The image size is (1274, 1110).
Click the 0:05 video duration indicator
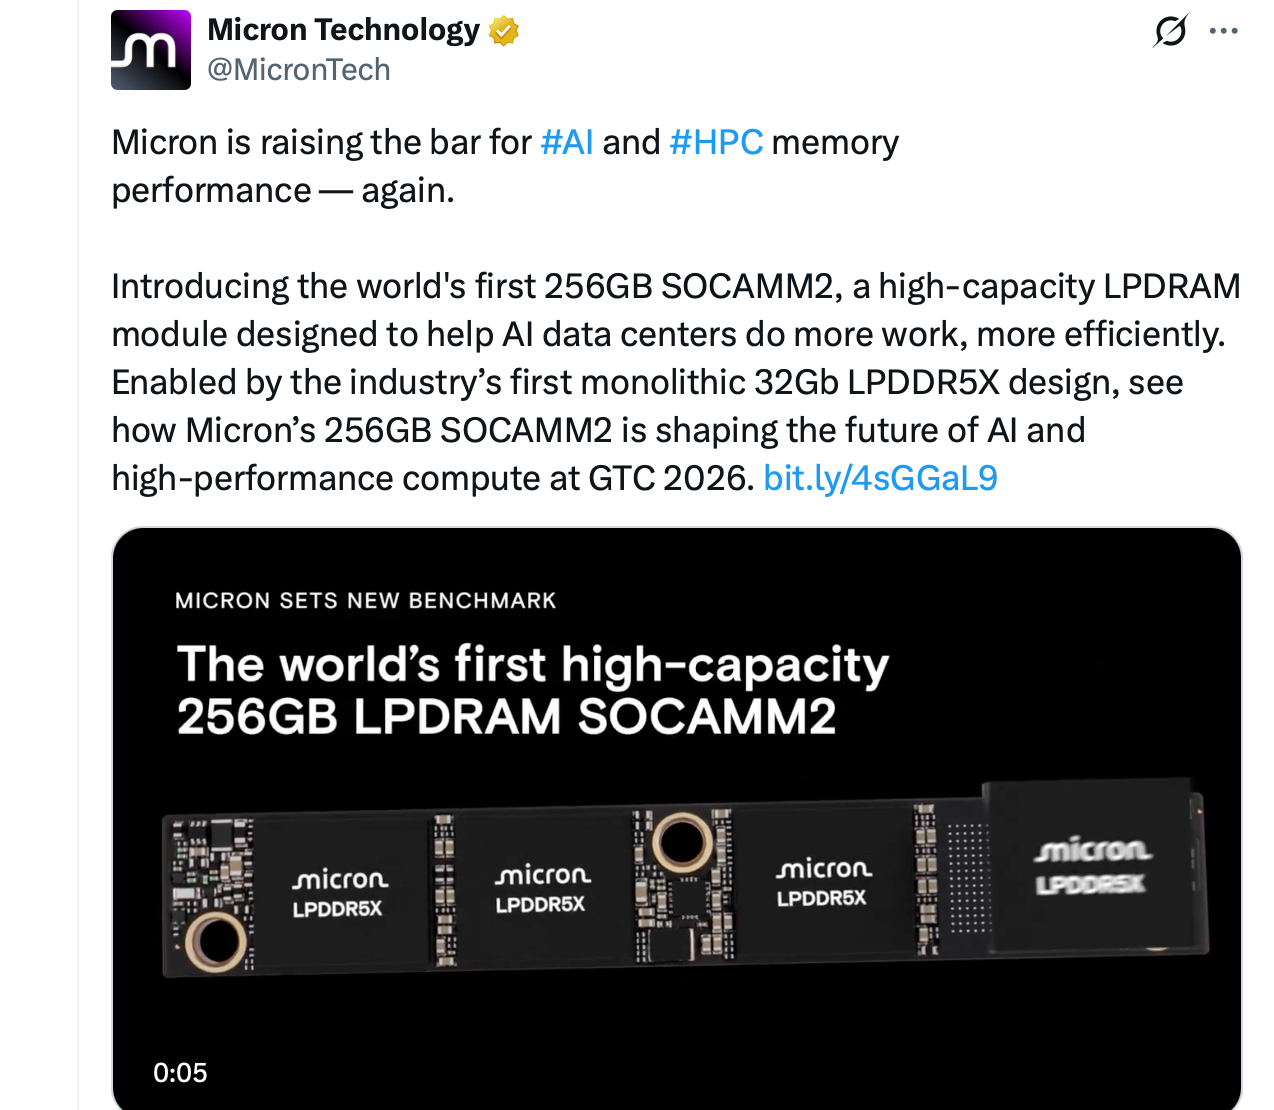(180, 1073)
